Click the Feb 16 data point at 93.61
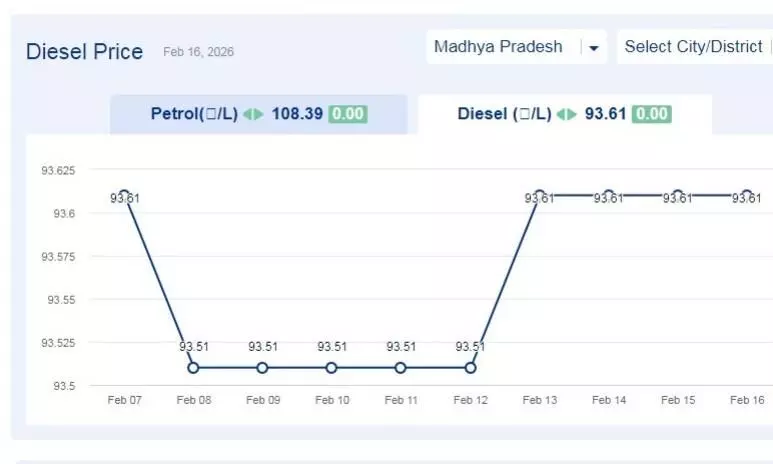Image resolution: width=773 pixels, height=464 pixels. pyautogui.click(x=746, y=195)
